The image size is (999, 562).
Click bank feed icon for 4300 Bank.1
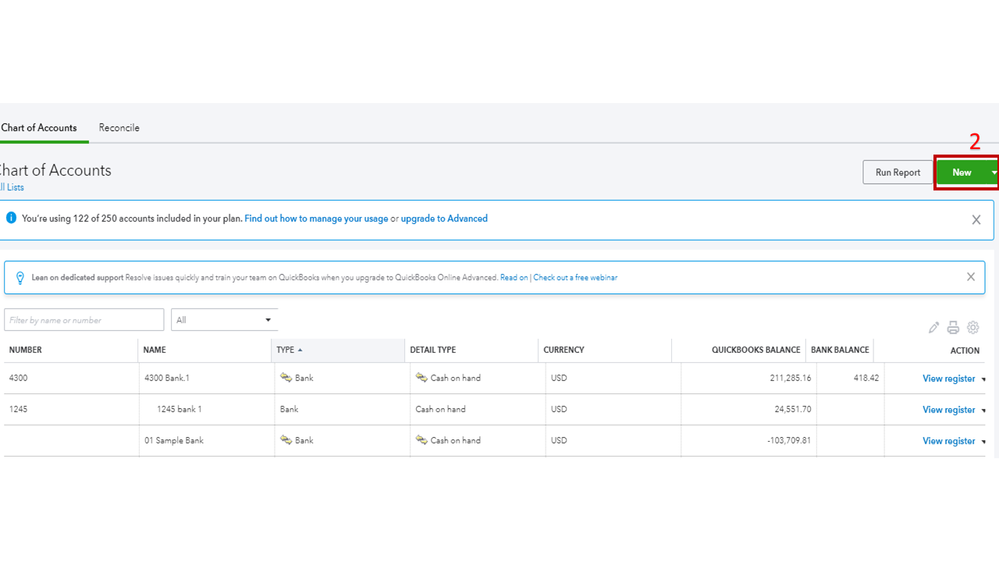coord(286,378)
